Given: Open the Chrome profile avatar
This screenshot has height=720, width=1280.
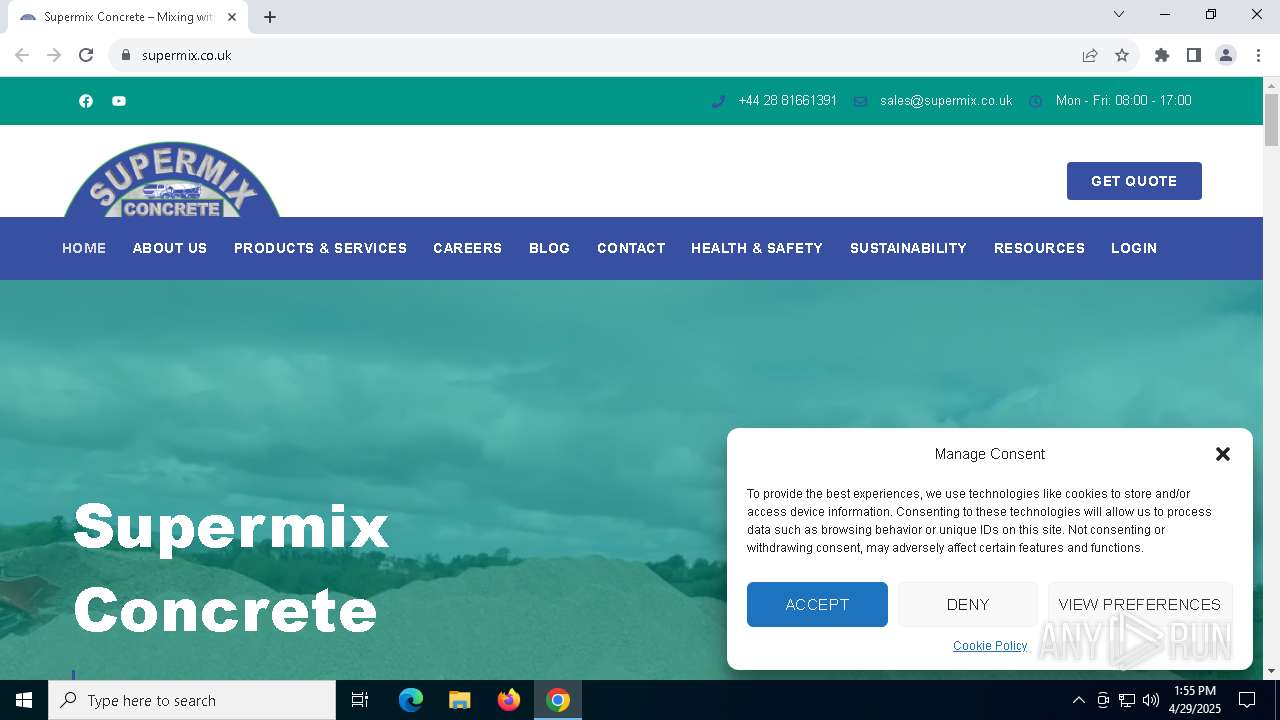Looking at the screenshot, I should click(x=1226, y=55).
